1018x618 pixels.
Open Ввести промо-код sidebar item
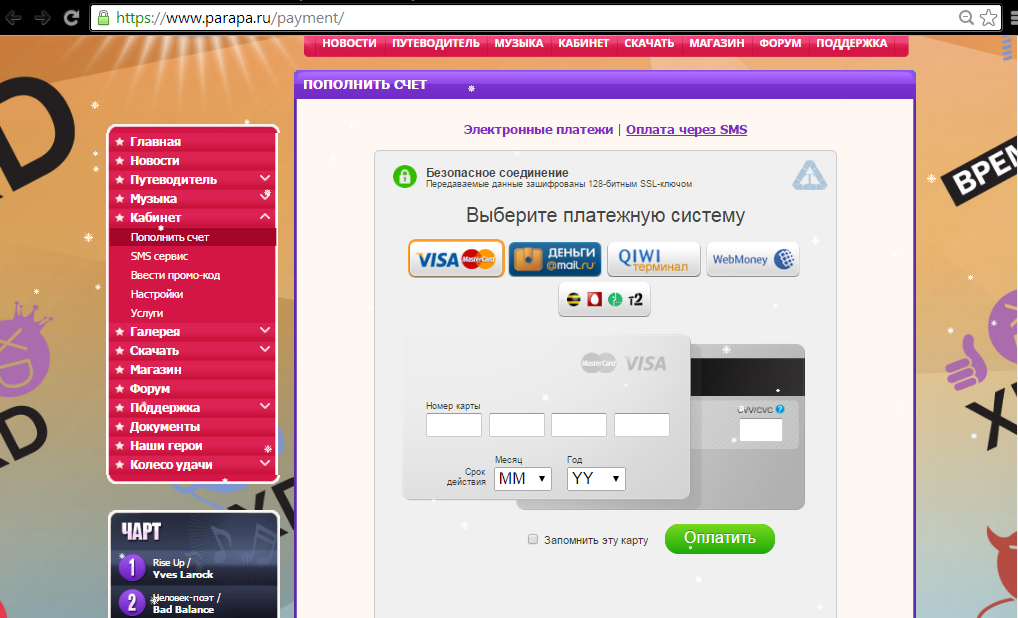pos(175,275)
